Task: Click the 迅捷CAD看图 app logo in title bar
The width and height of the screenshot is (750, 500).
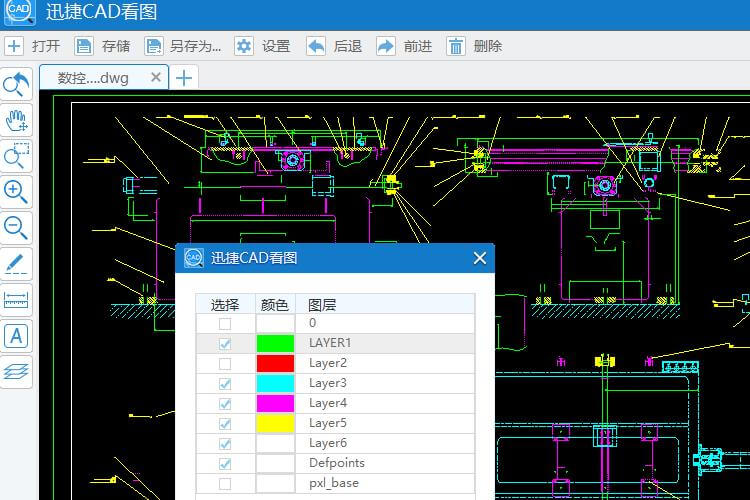Action: (19, 11)
